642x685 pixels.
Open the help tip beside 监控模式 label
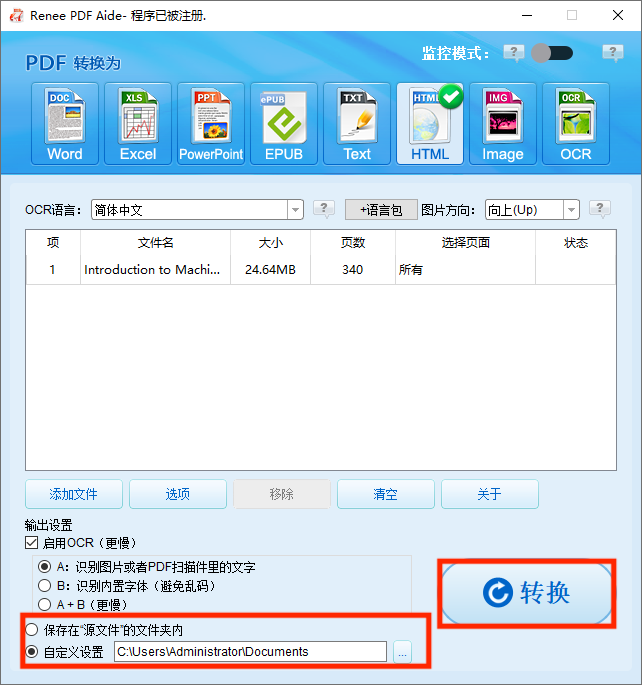[514, 53]
